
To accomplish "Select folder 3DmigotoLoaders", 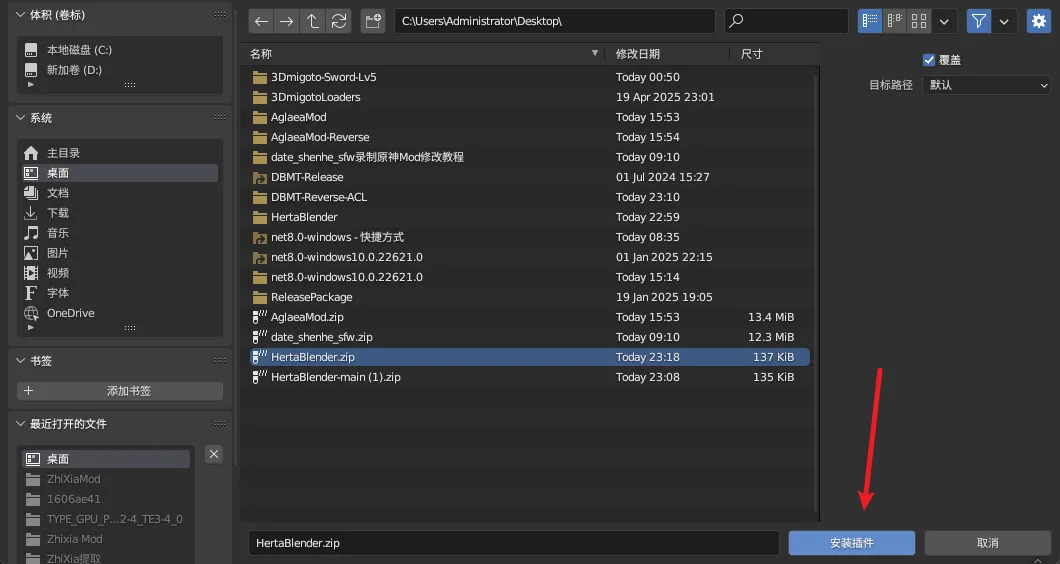I will 529,97.
